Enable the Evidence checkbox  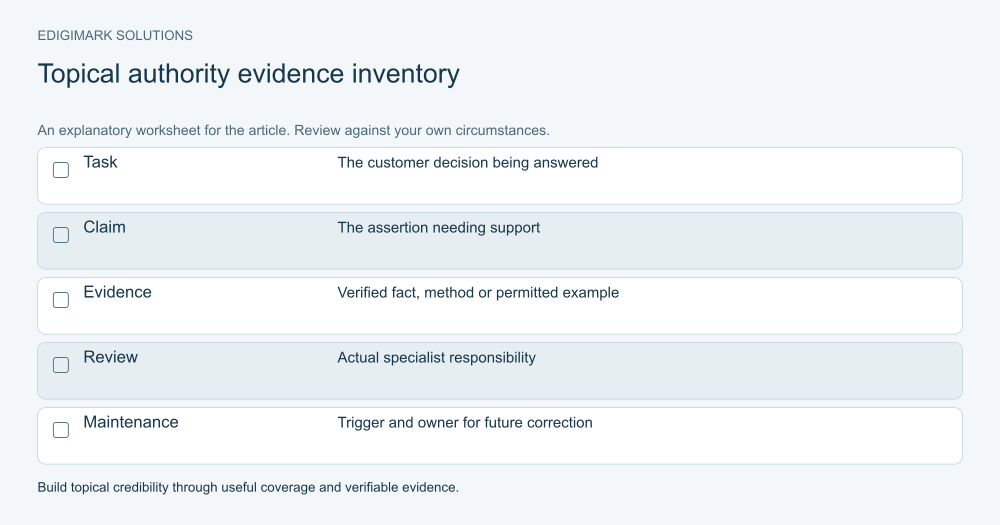click(x=61, y=300)
